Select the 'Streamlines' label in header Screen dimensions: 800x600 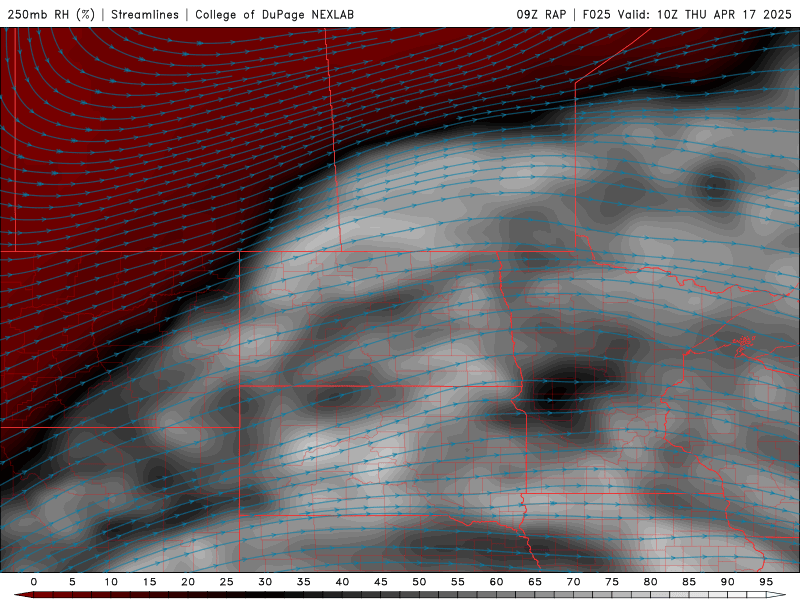coord(145,14)
